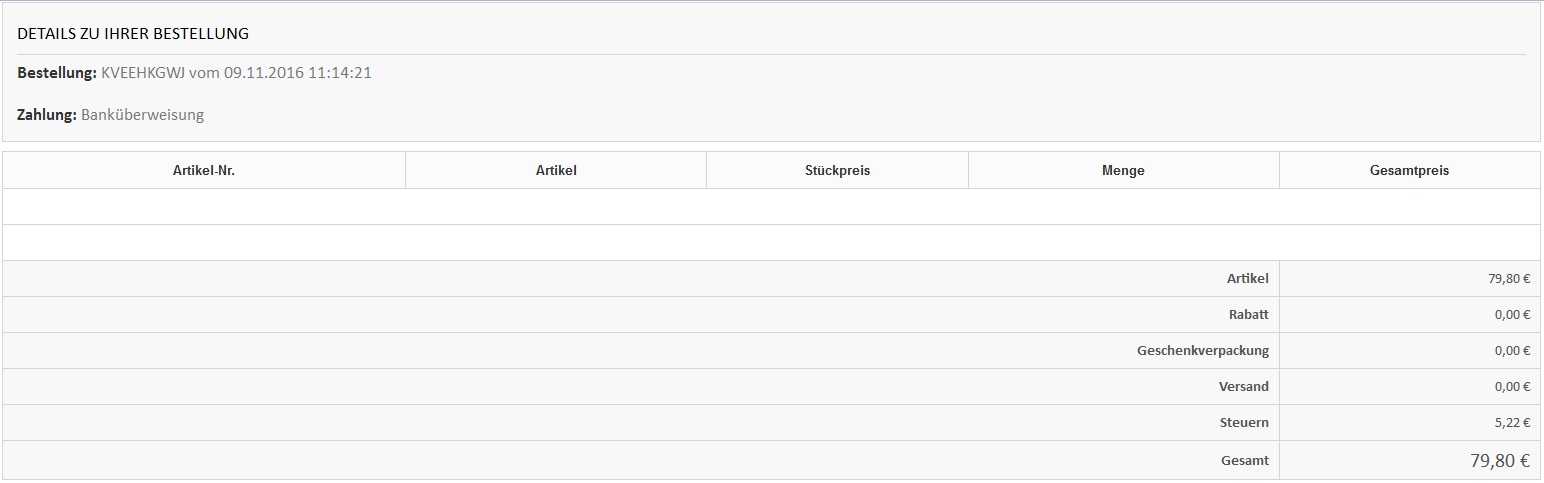This screenshot has width=1544, height=483.
Task: Click the 'Bestellung:' bold label
Action: click(x=57, y=73)
